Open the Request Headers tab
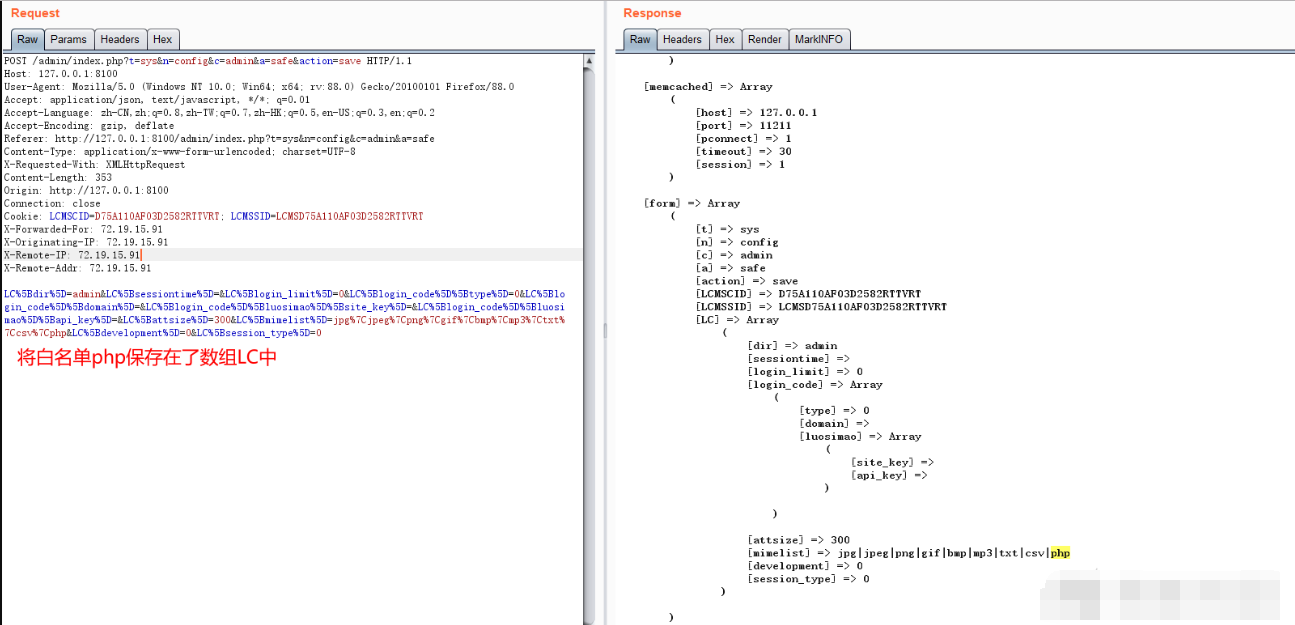The width and height of the screenshot is (1295, 625). pos(120,39)
